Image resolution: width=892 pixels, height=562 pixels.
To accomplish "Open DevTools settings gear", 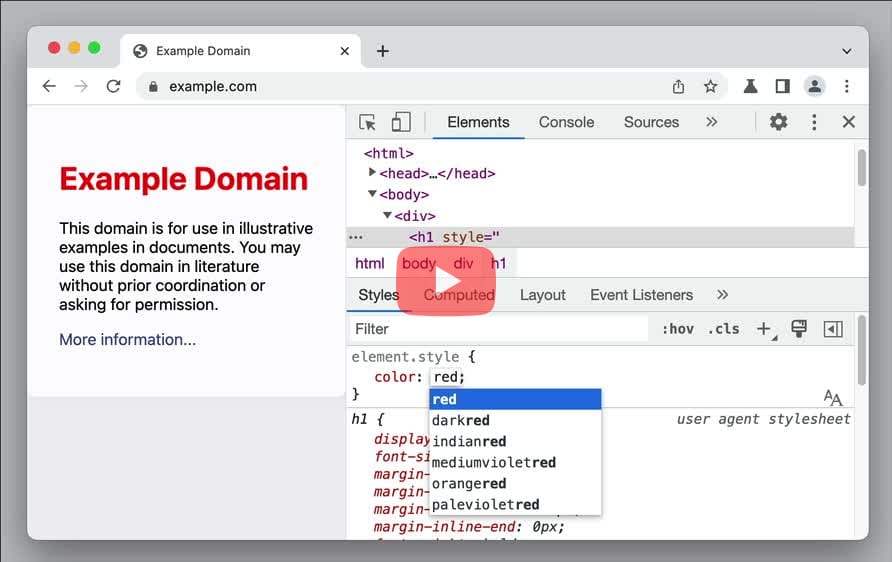I will coord(778,122).
